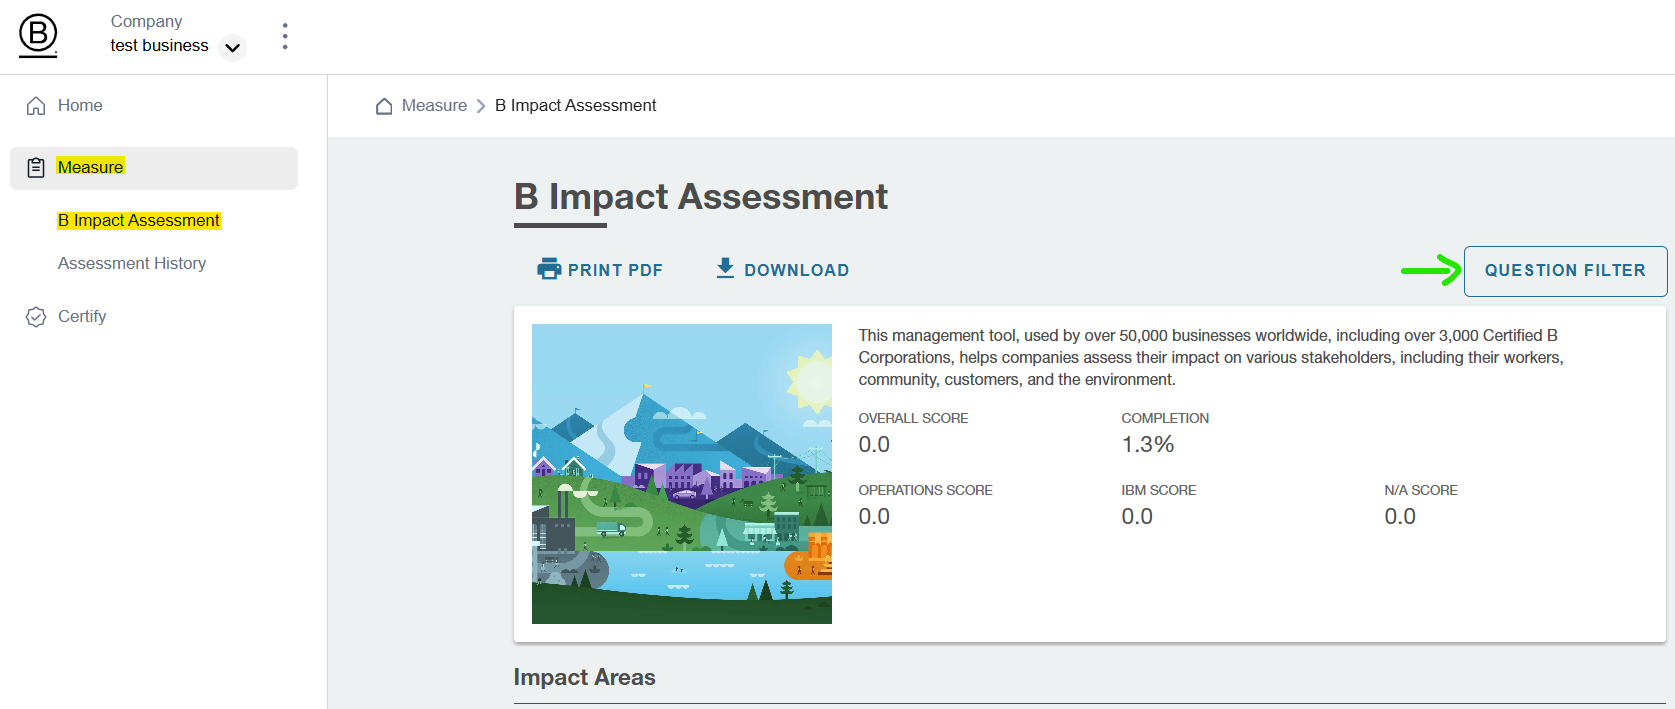This screenshot has width=1675, height=709.
Task: Open the three-dot more options menu
Action: click(x=285, y=36)
